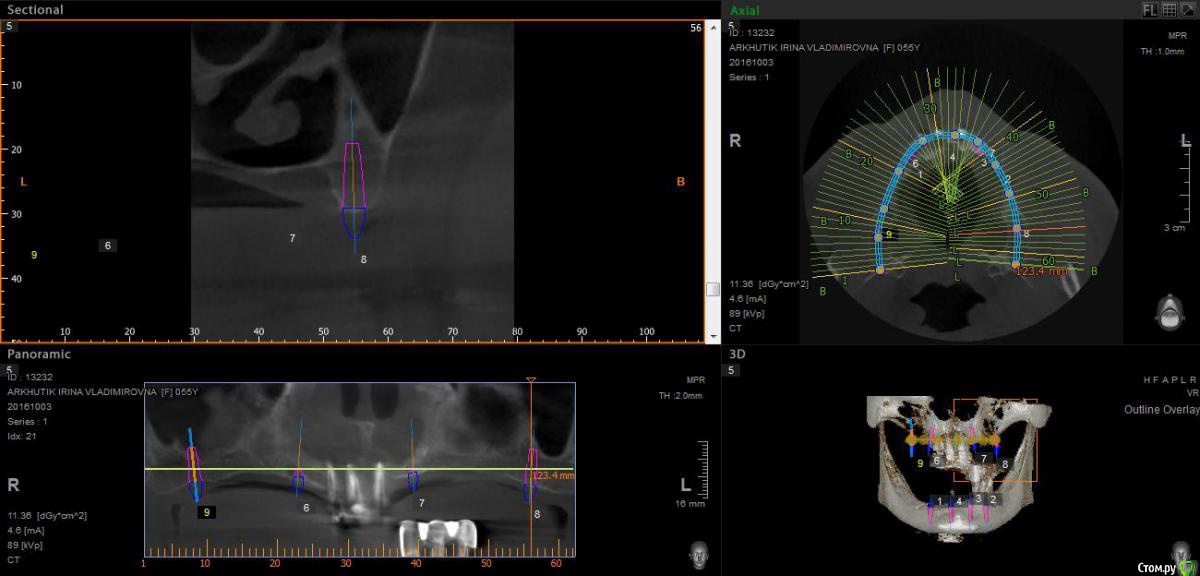Viewport: 1200px width, 576px height.
Task: Select implant 7 marker in the 3D view
Action: [x=984, y=458]
